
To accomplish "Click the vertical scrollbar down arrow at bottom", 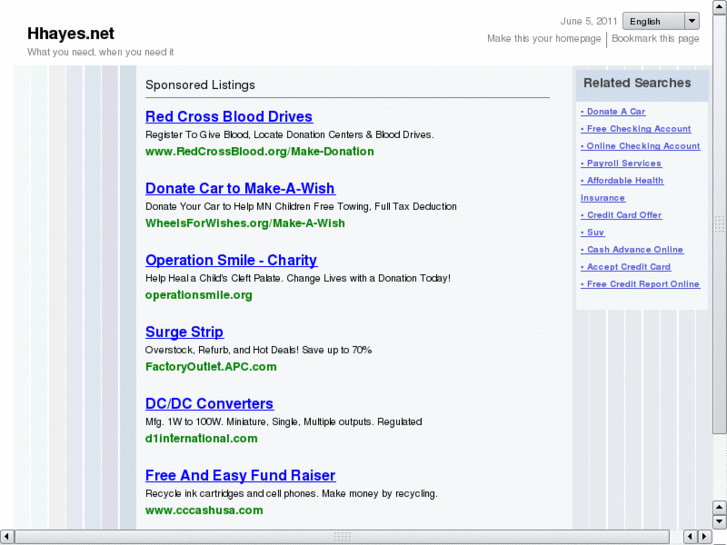I will (719, 522).
